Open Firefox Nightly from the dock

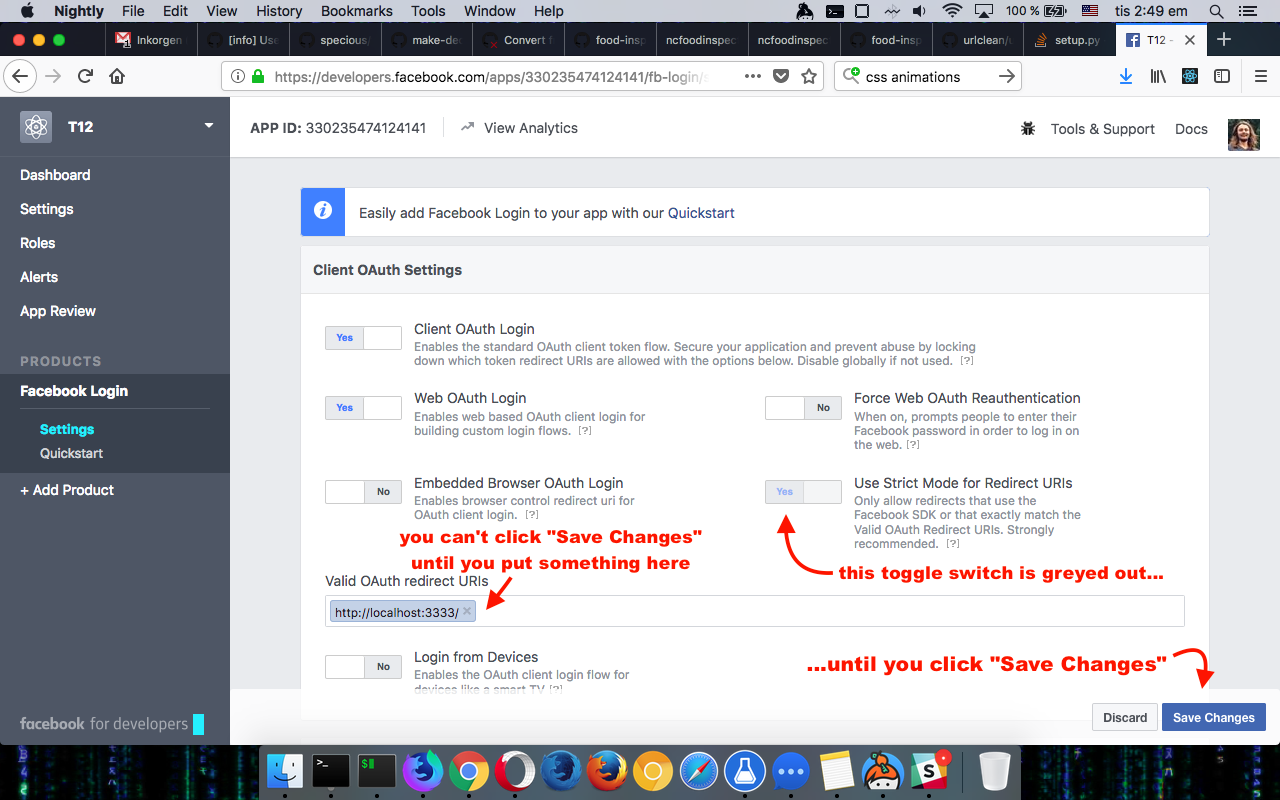[x=423, y=771]
